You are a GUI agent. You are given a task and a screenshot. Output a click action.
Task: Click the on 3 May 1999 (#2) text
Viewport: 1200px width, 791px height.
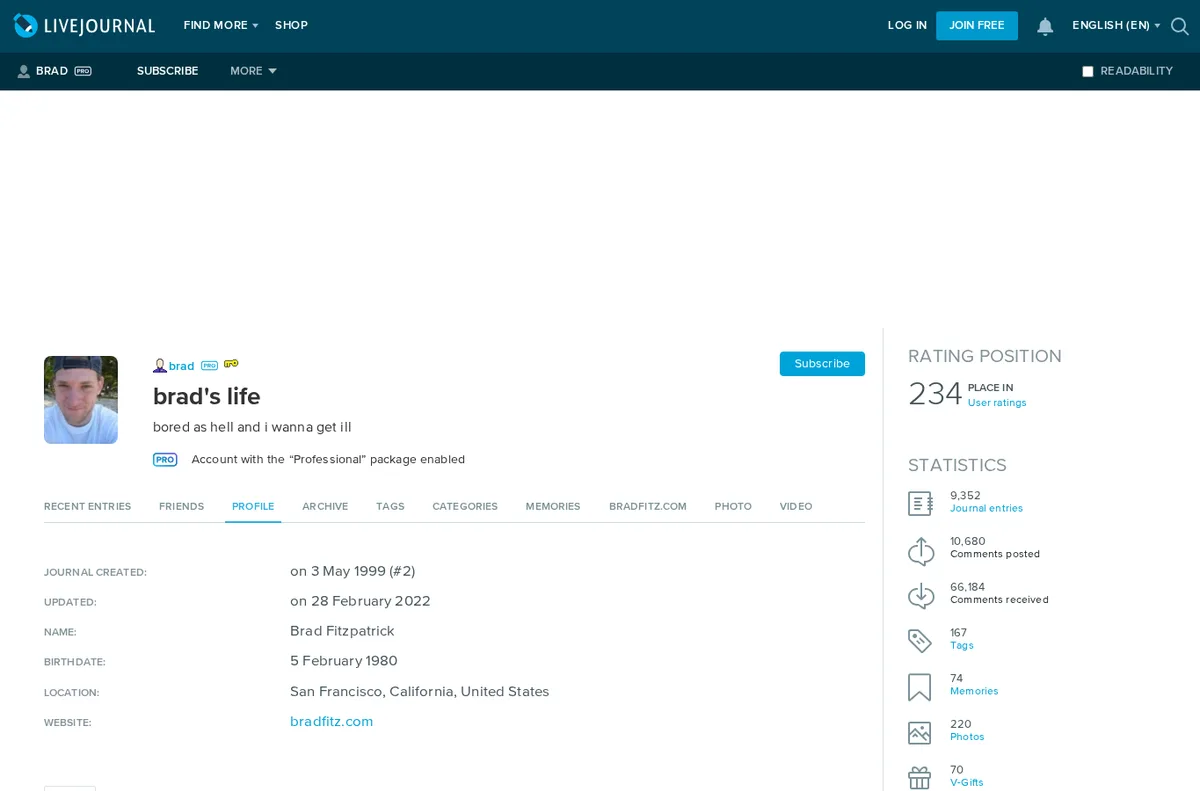coord(352,572)
